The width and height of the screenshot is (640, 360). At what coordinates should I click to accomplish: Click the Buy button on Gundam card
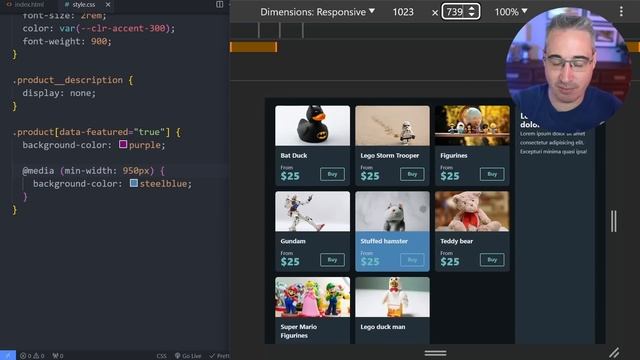click(332, 260)
